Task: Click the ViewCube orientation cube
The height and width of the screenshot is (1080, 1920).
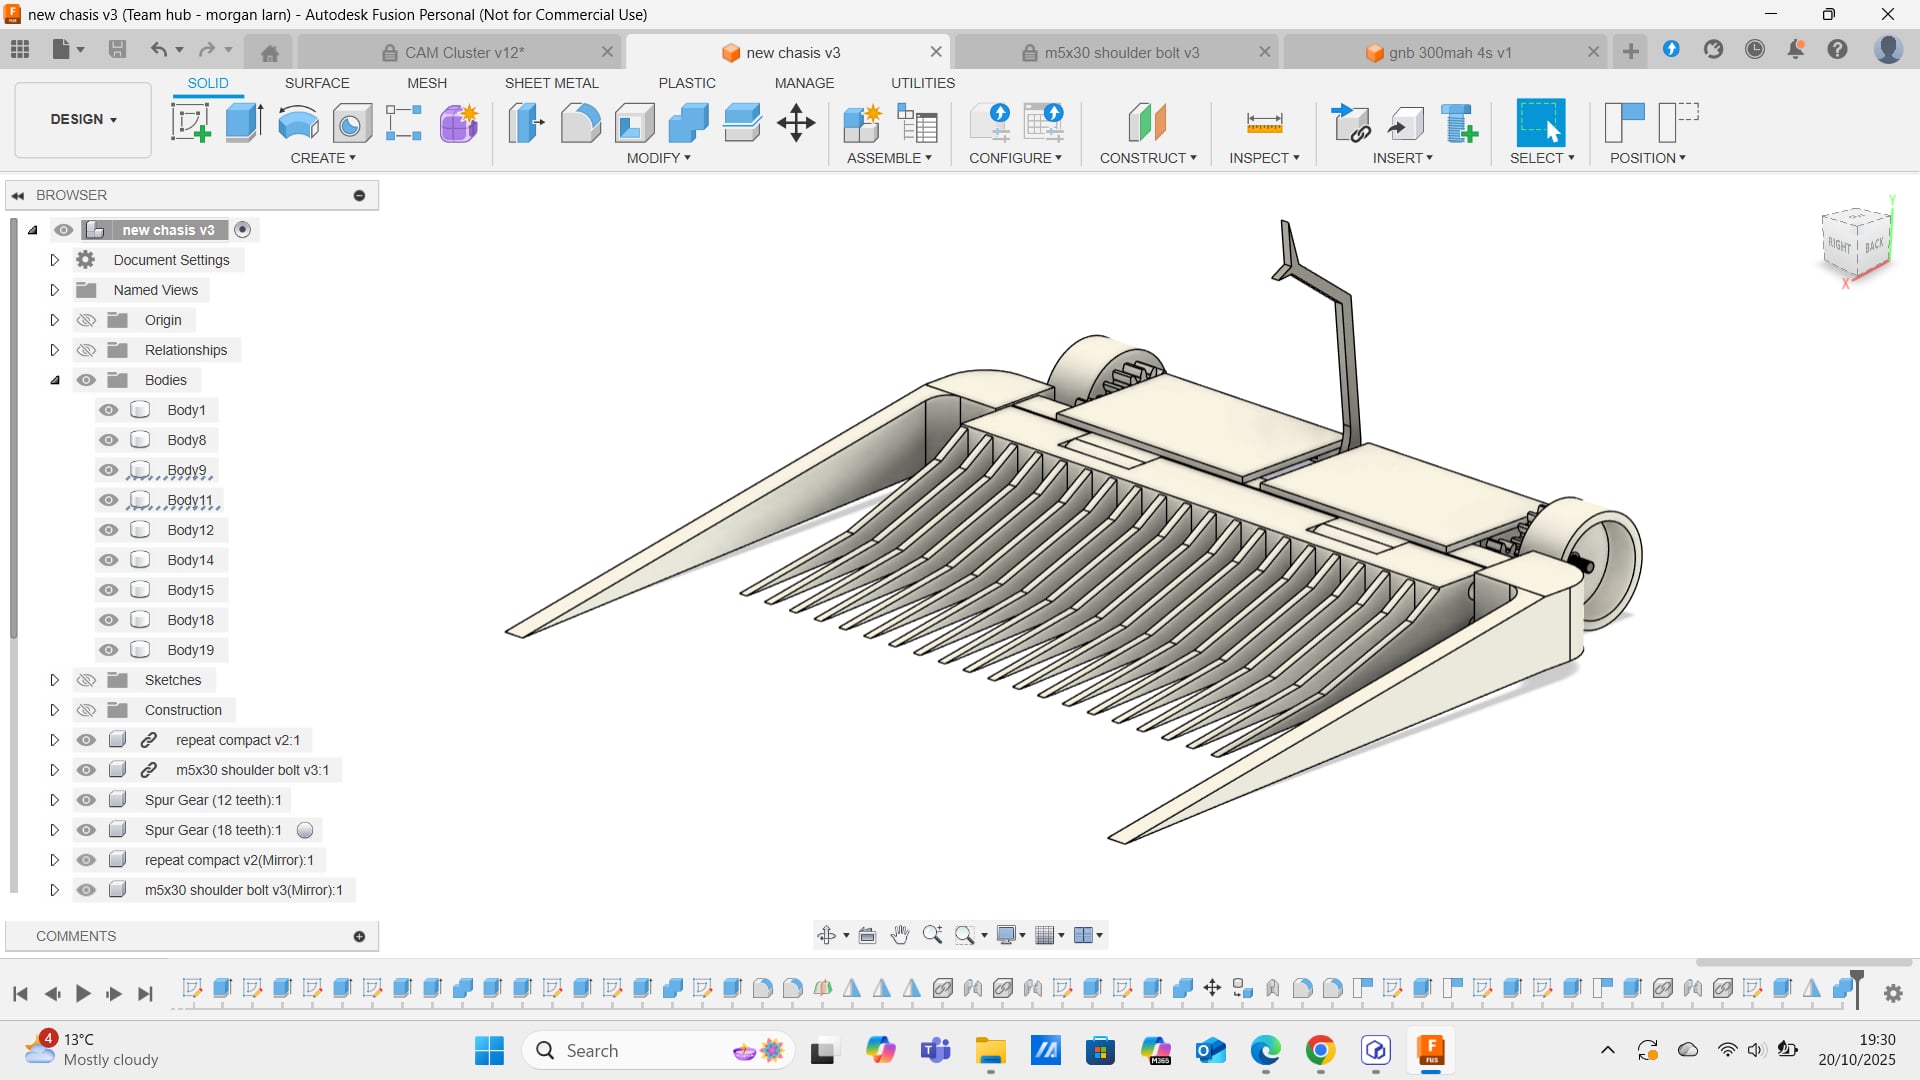Action: [x=1856, y=243]
